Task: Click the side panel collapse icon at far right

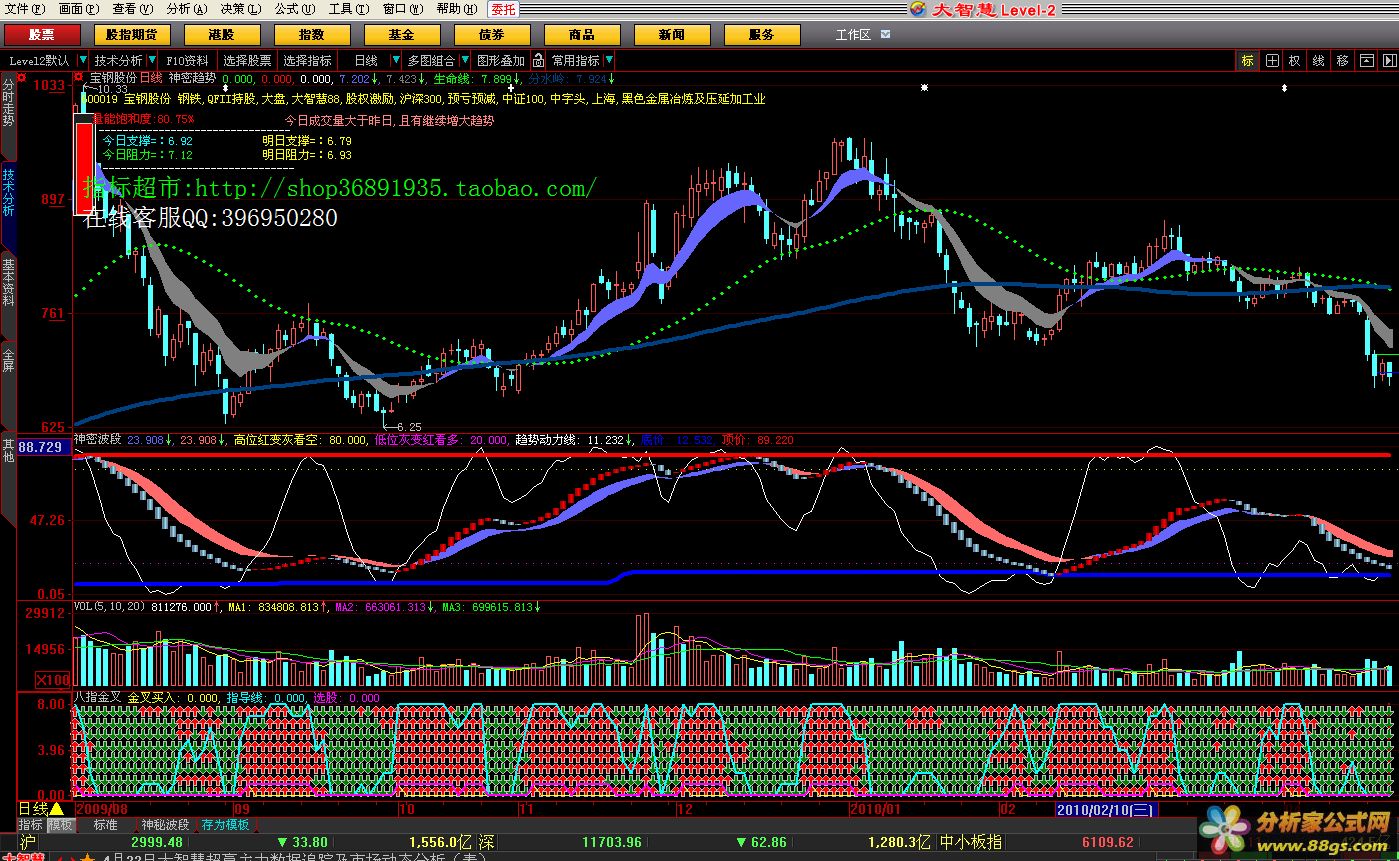Action: (1390, 61)
